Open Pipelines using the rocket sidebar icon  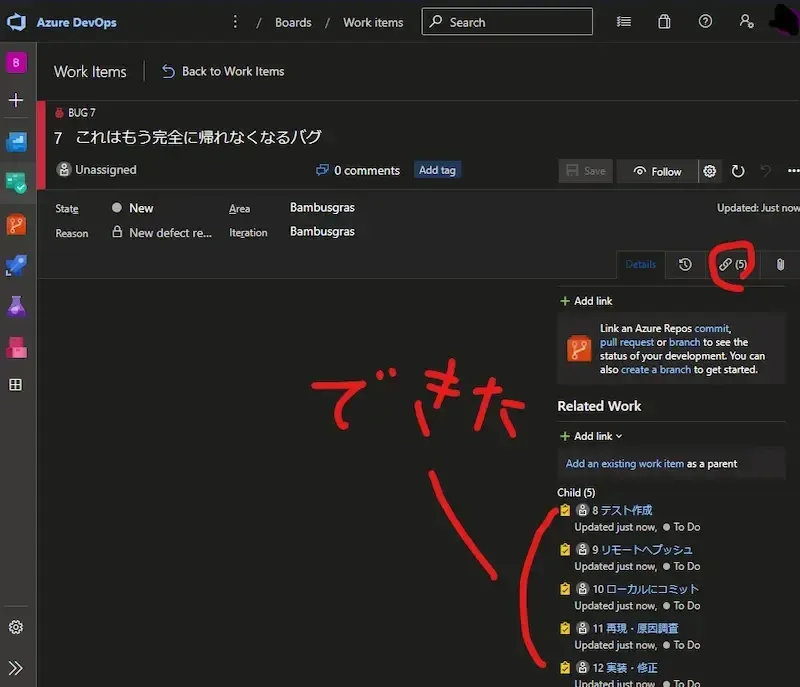[x=15, y=265]
